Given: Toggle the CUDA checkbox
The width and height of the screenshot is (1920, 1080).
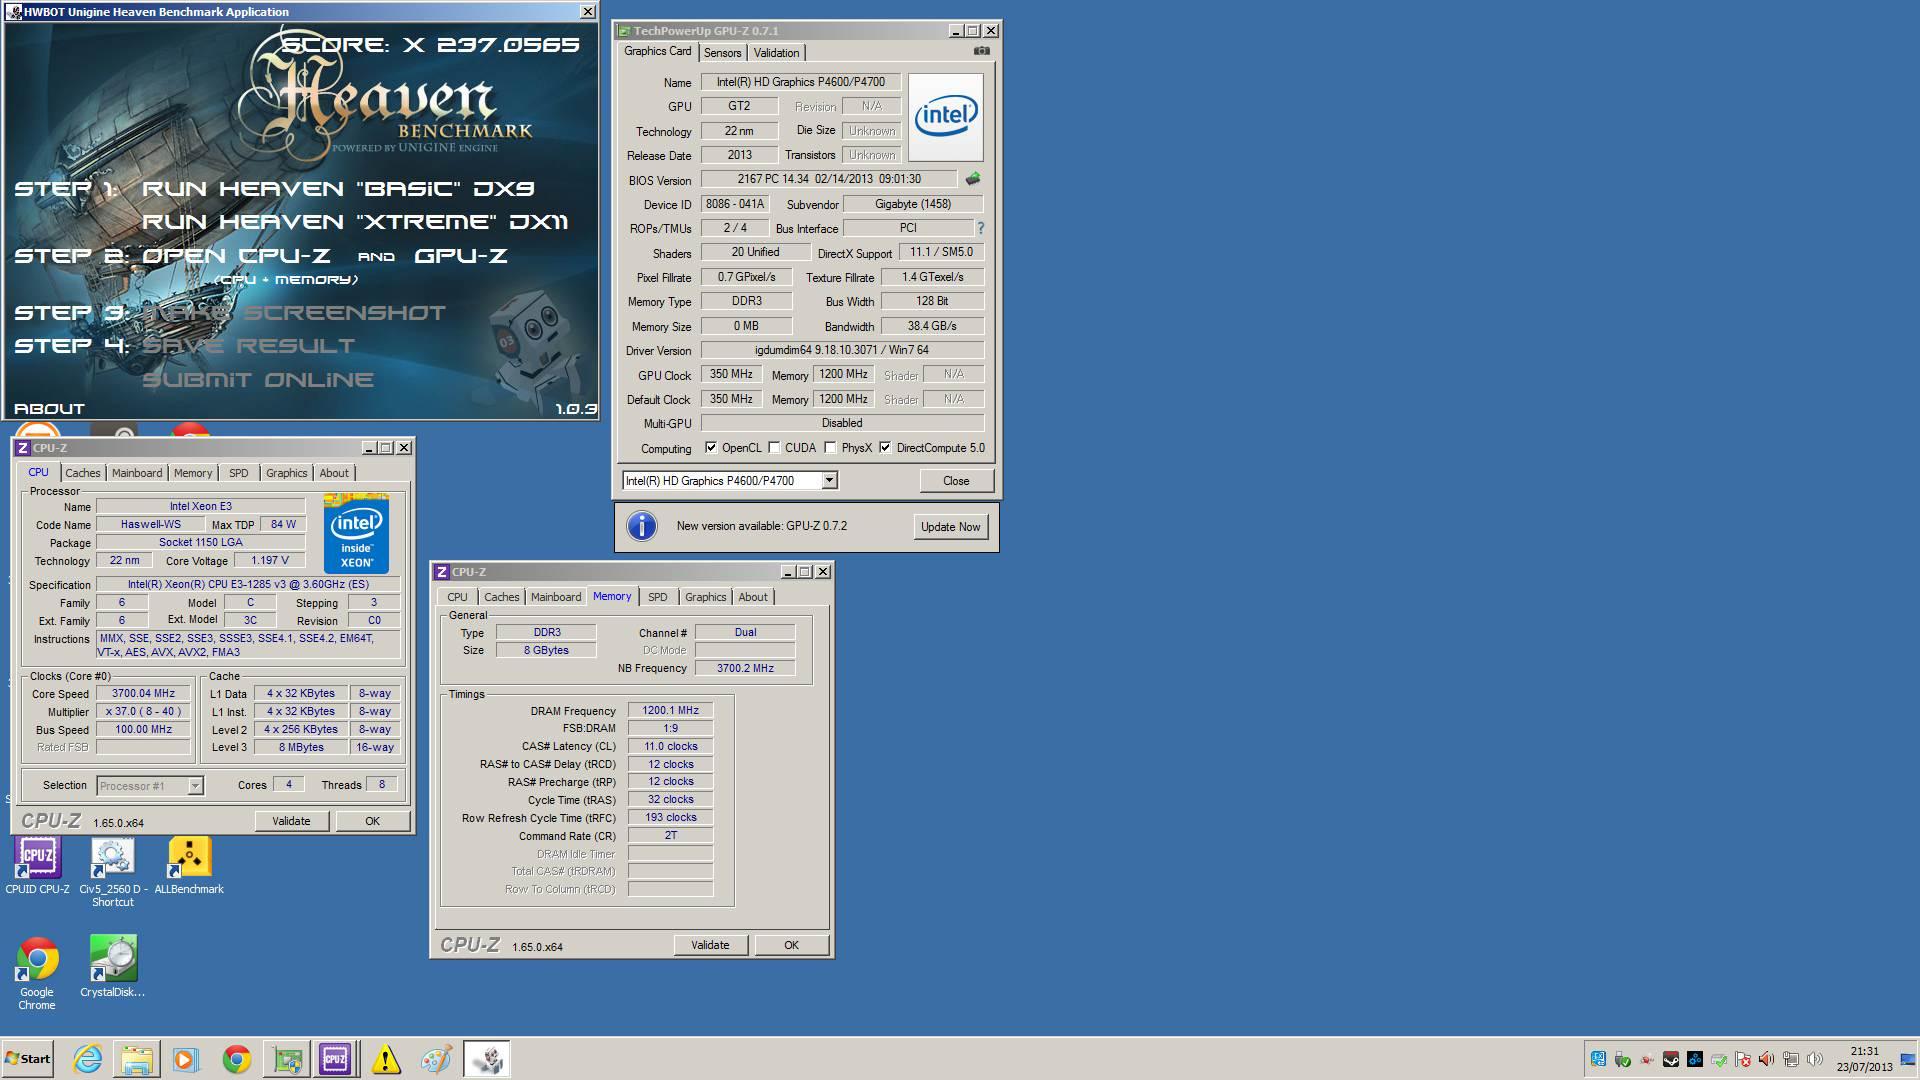Looking at the screenshot, I should click(x=774, y=448).
